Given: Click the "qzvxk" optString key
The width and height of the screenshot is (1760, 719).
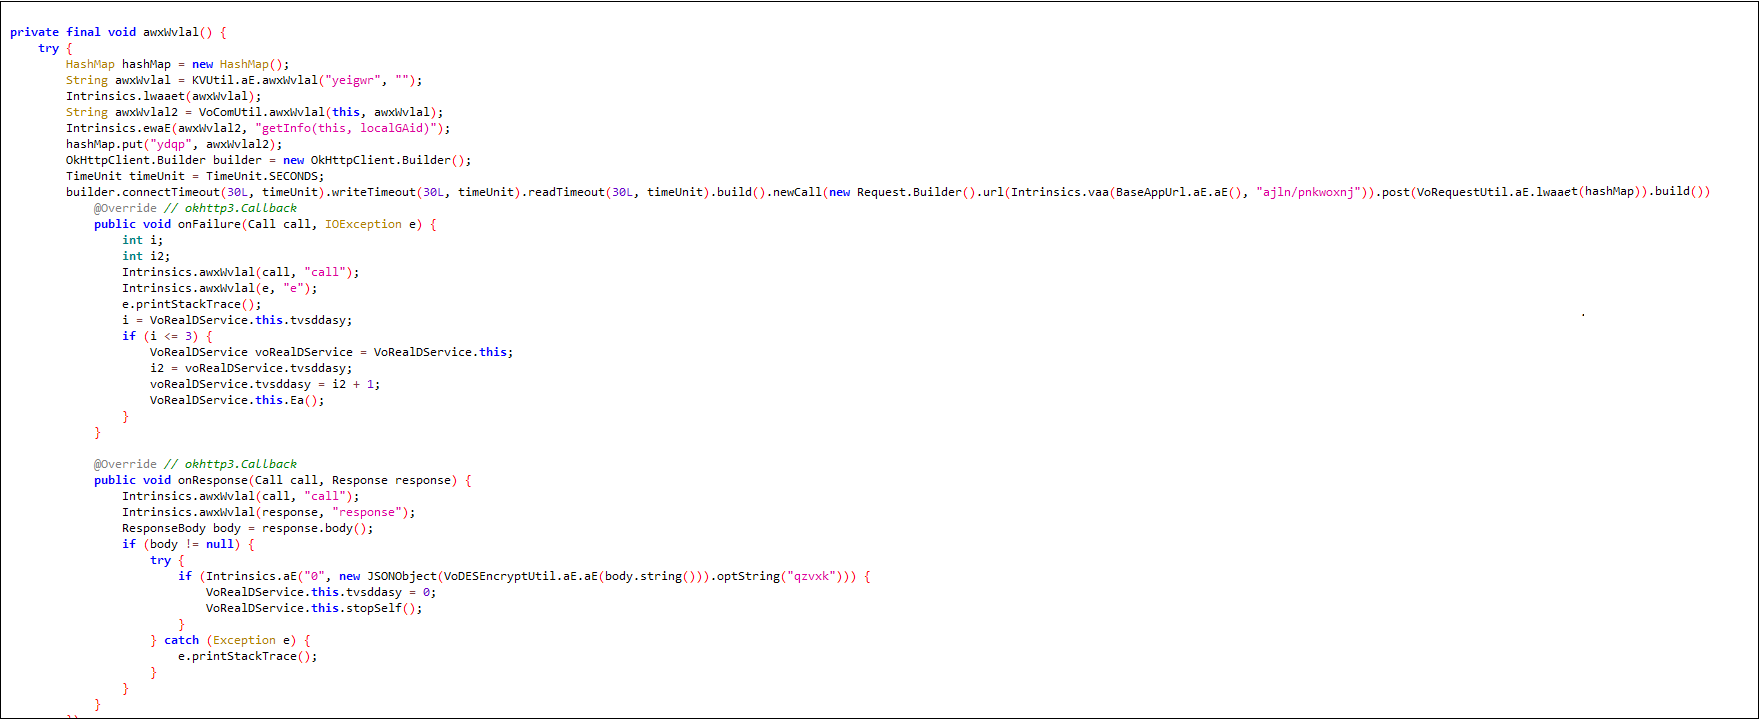Looking at the screenshot, I should (x=811, y=576).
